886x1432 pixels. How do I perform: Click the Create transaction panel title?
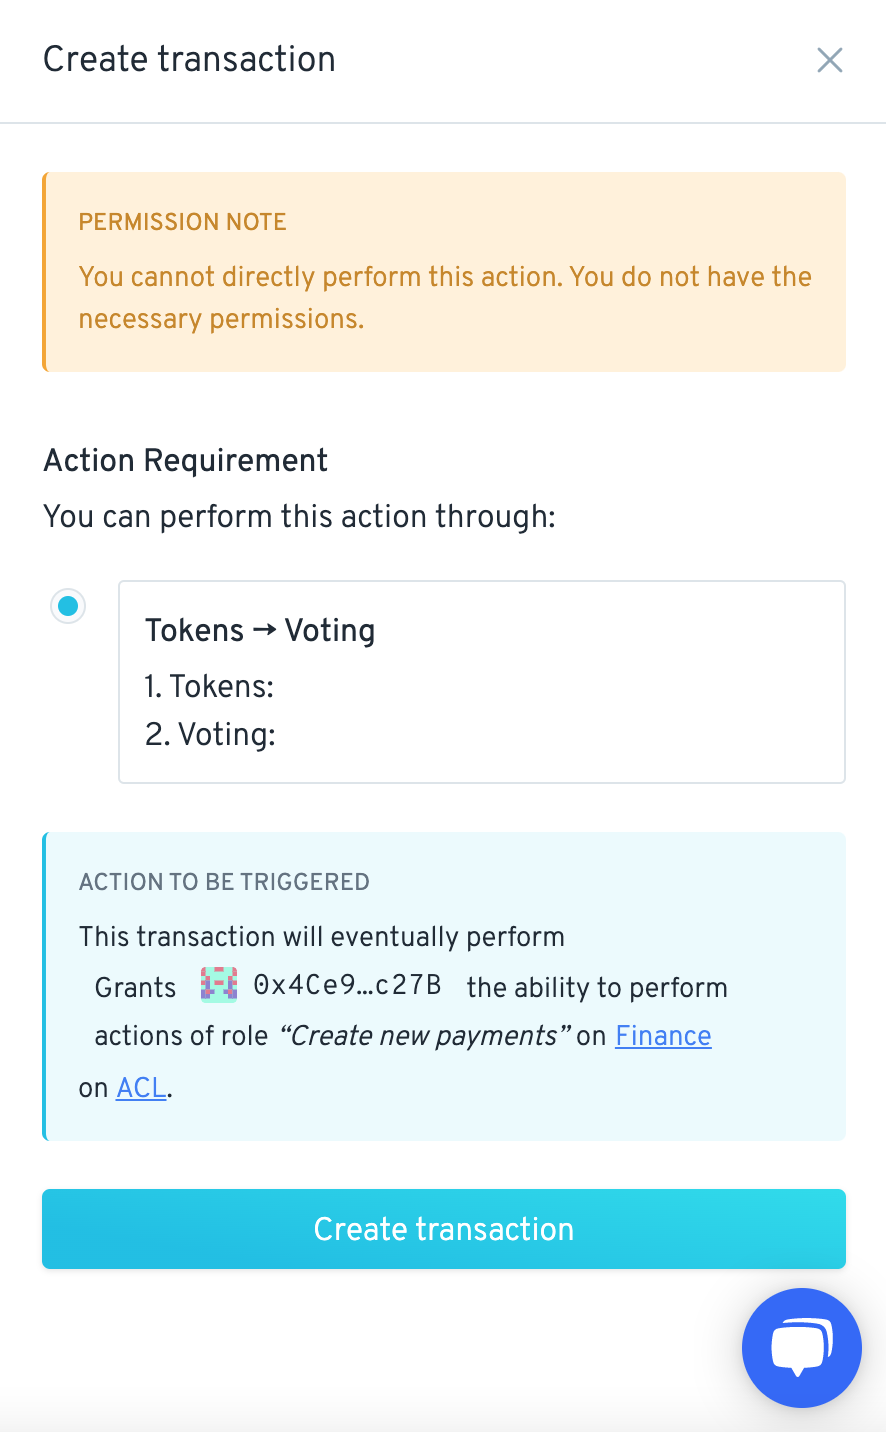[189, 59]
